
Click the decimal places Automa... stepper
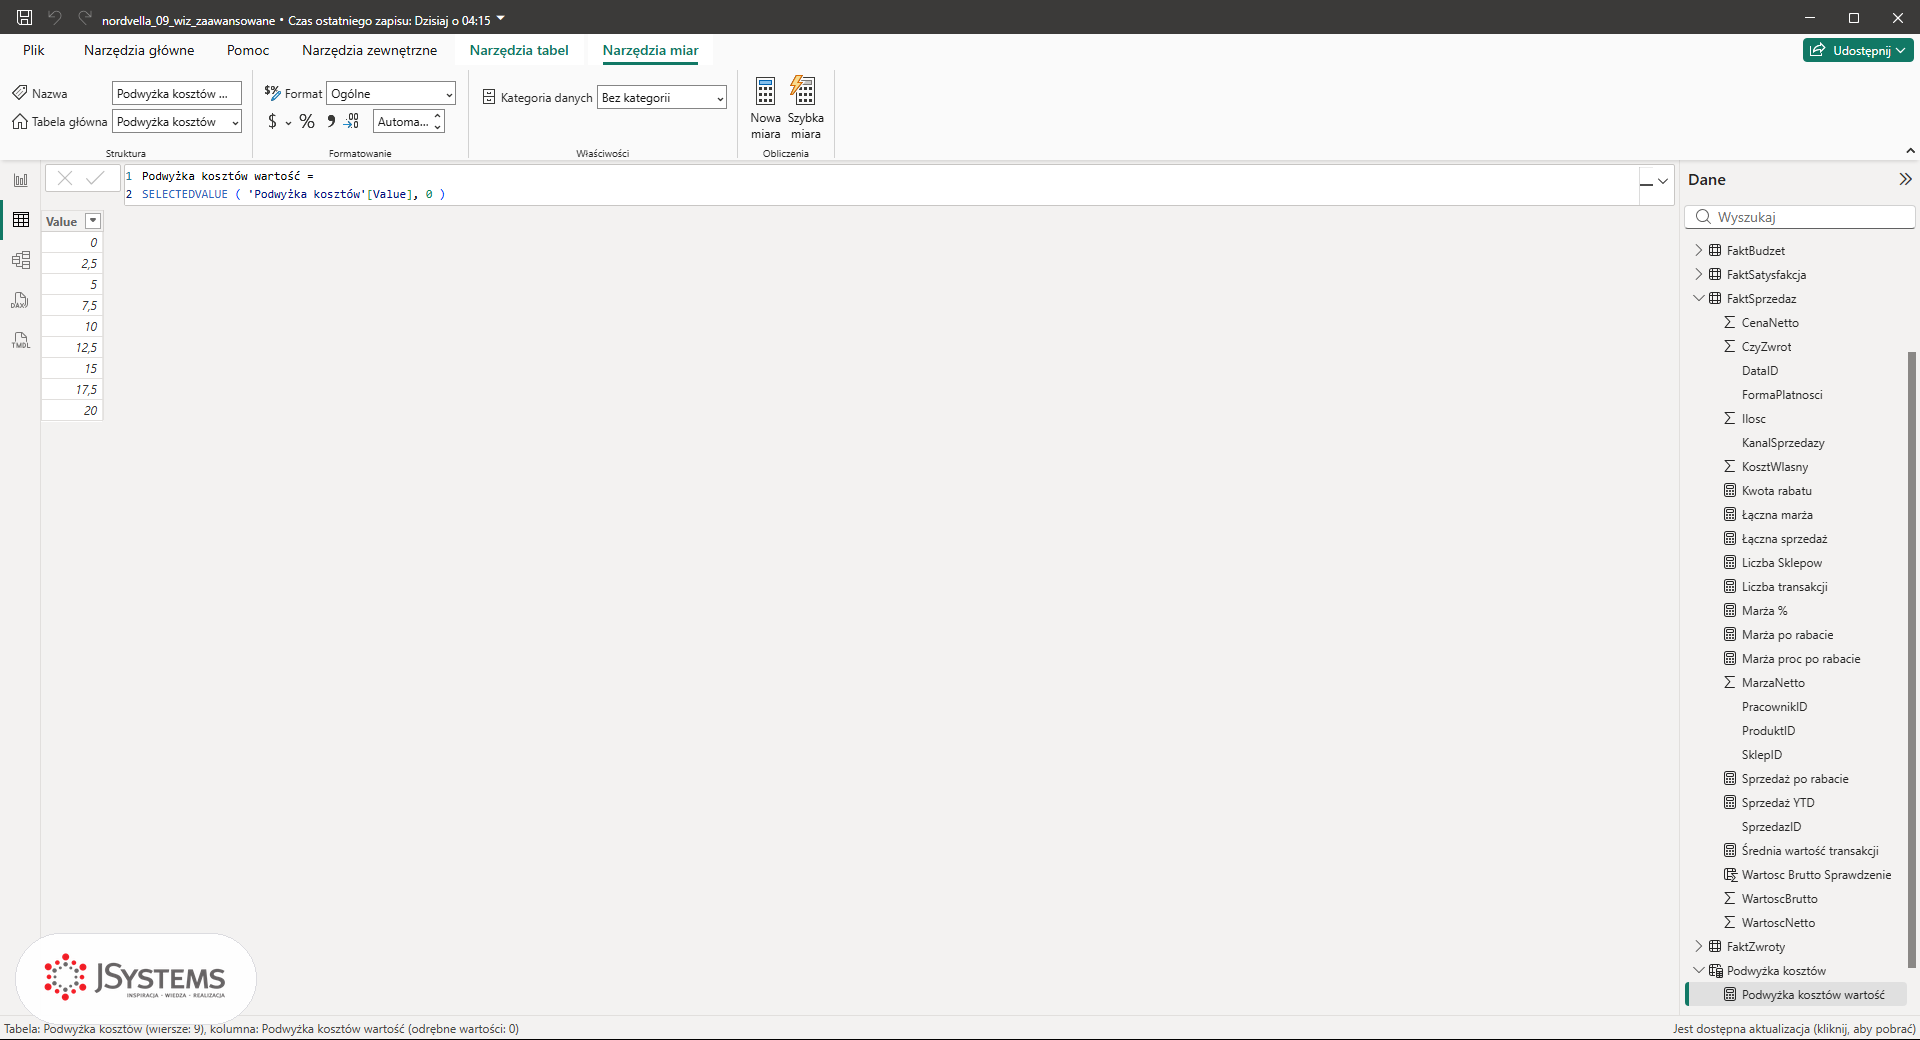pyautogui.click(x=409, y=121)
